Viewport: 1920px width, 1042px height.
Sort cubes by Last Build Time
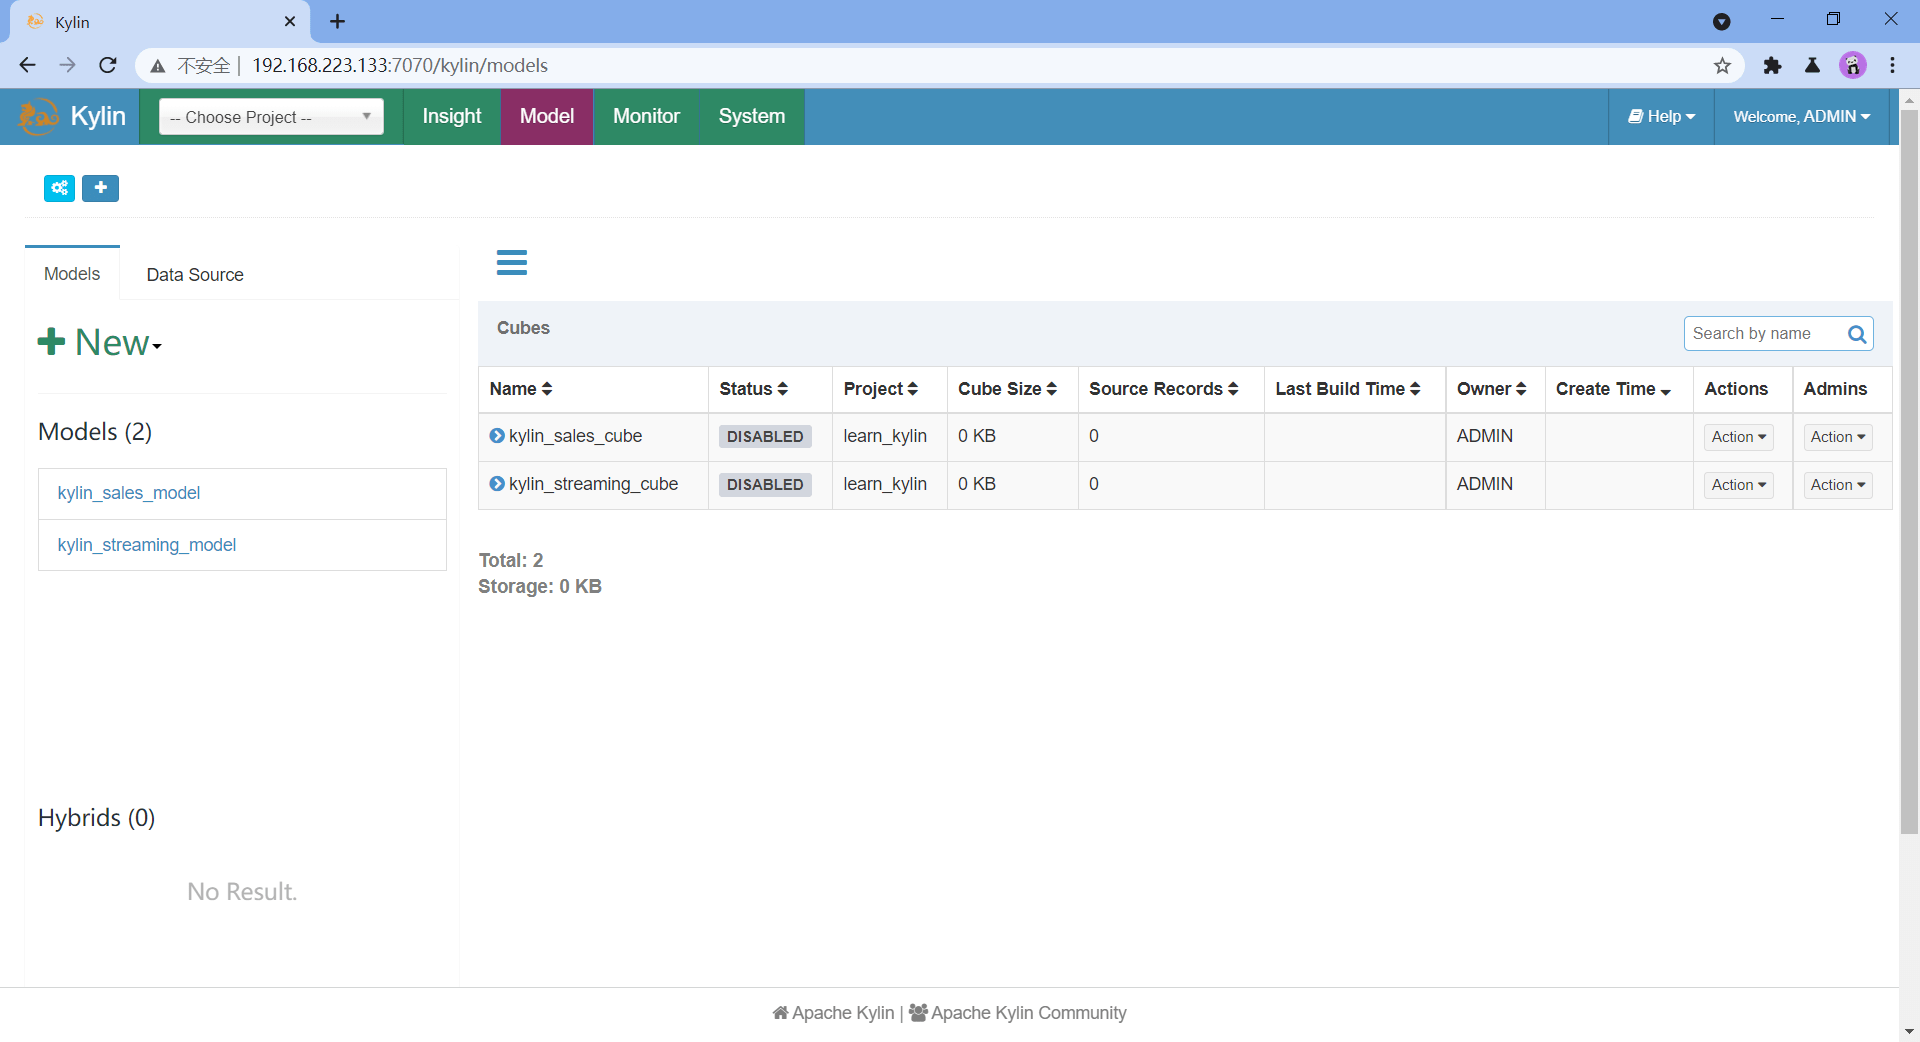pos(1348,389)
